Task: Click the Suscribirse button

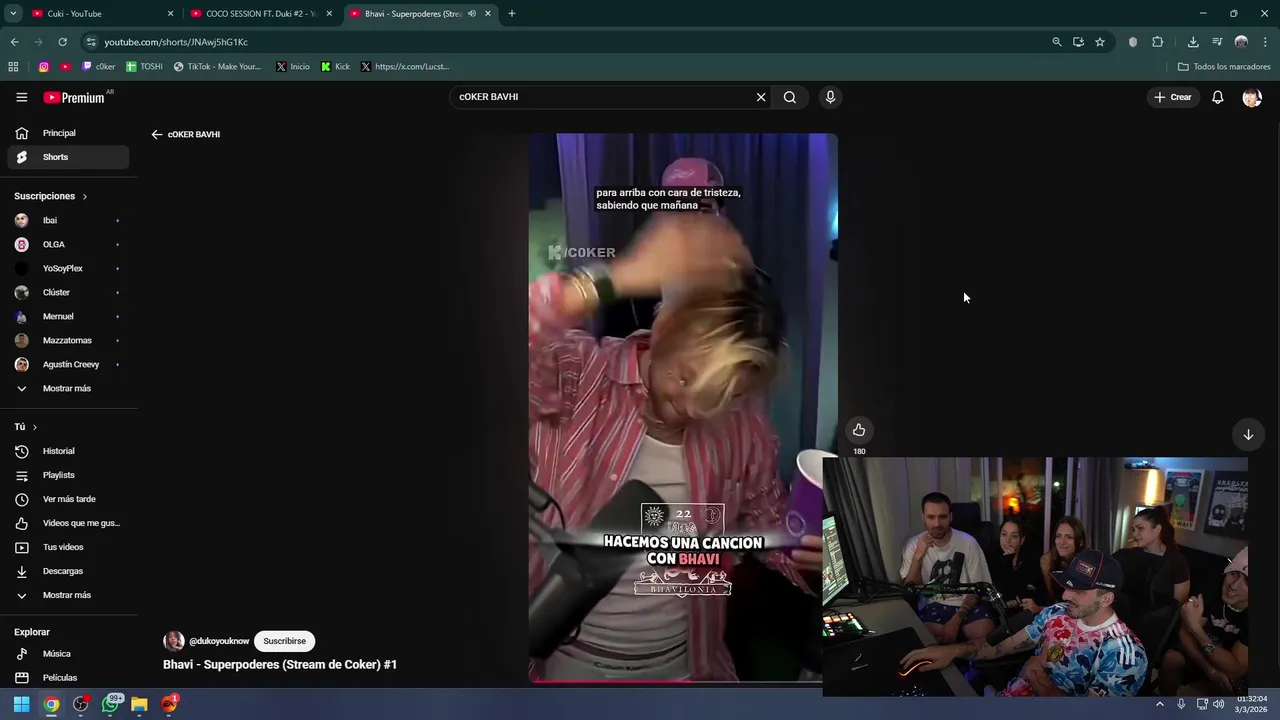Action: [285, 641]
